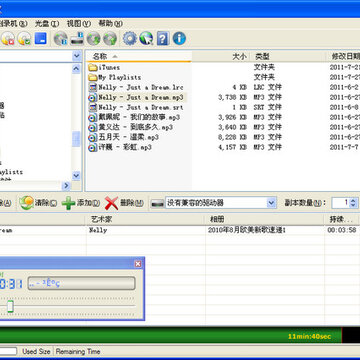Click the playback position slider handle
The height and width of the screenshot is (360, 360).
[10, 306]
